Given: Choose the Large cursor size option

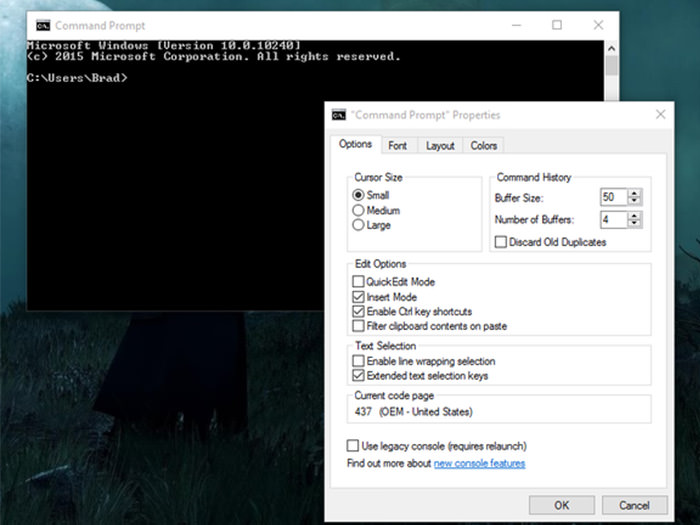Looking at the screenshot, I should (359, 226).
